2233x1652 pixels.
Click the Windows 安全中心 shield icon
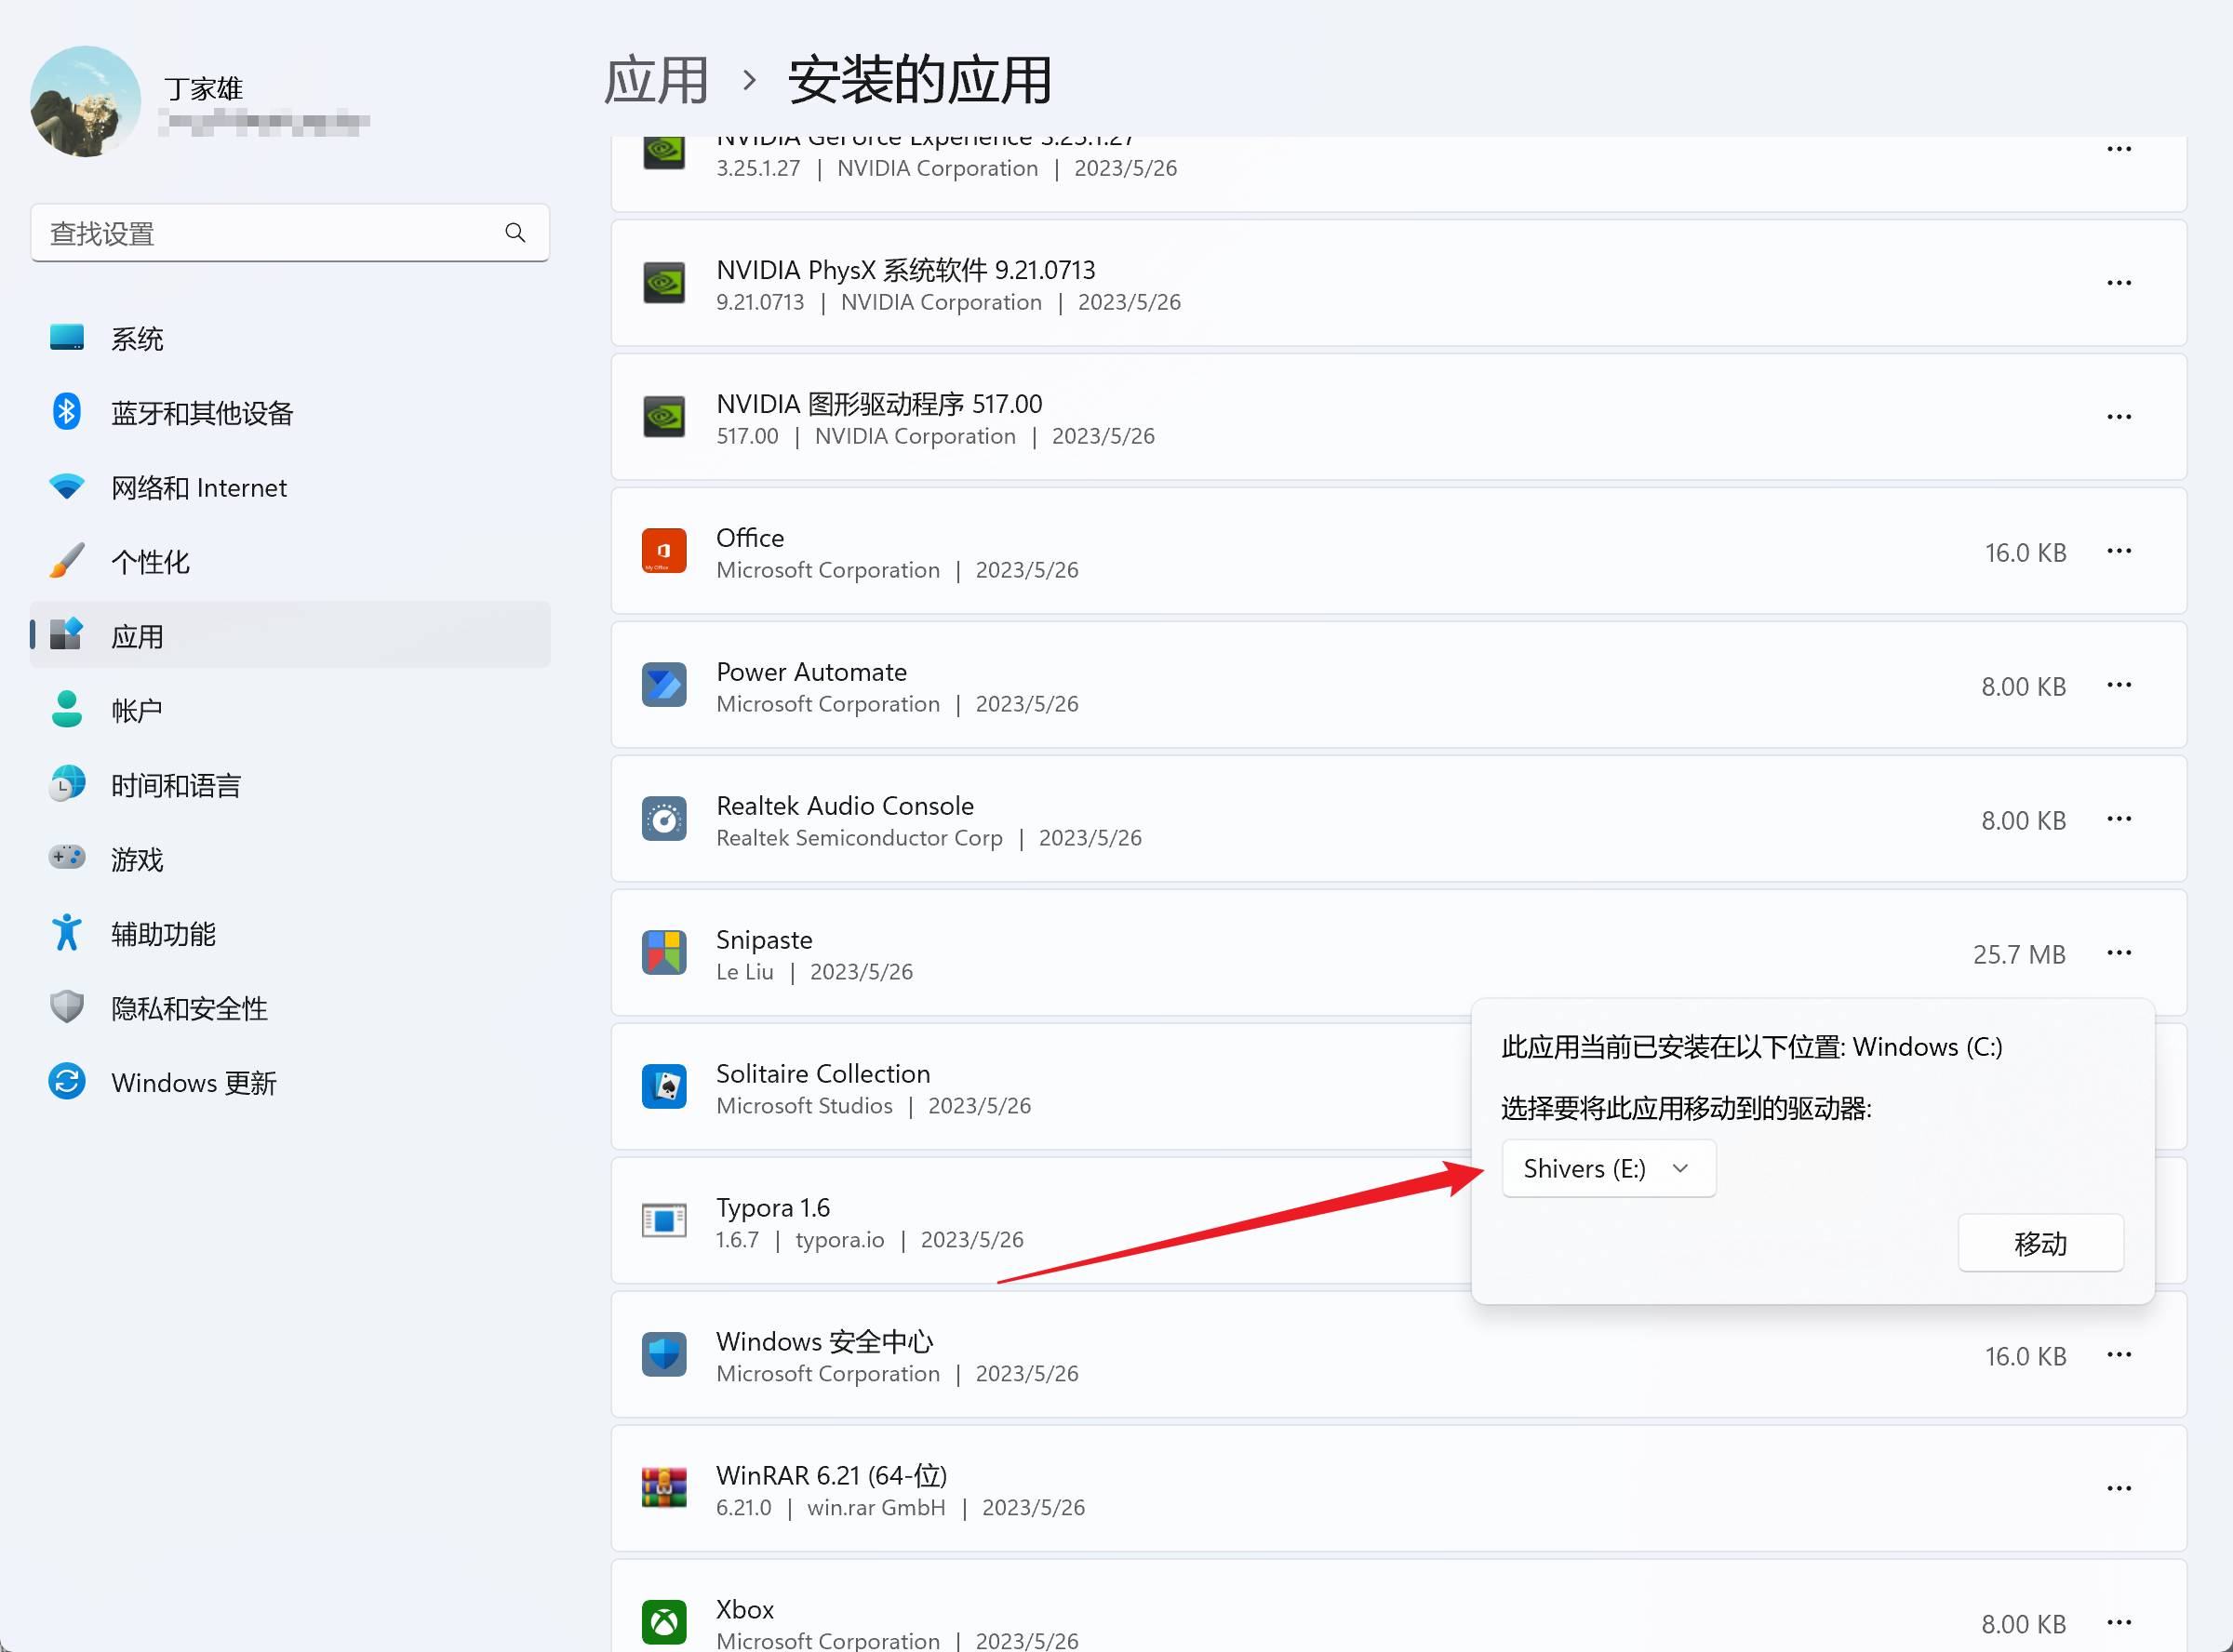pos(664,1355)
